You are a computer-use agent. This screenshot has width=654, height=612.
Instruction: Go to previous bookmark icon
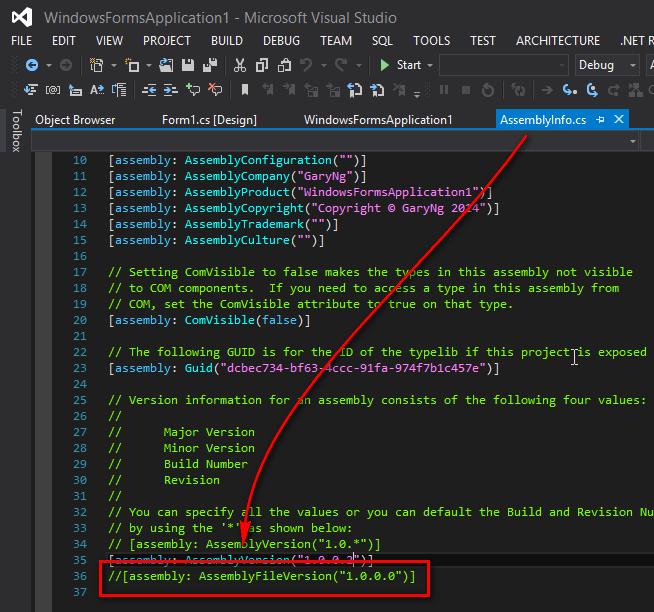268,89
